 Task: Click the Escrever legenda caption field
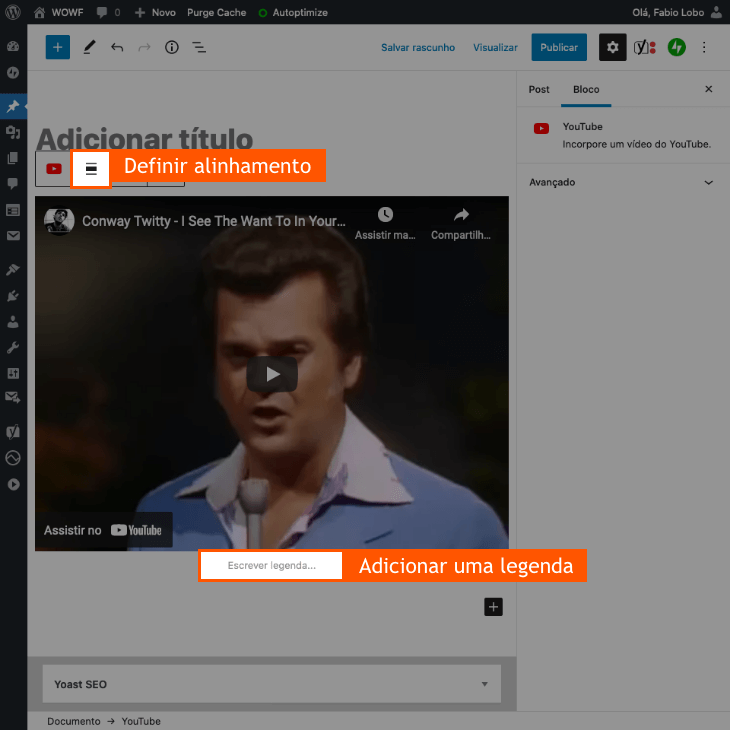(x=271, y=565)
